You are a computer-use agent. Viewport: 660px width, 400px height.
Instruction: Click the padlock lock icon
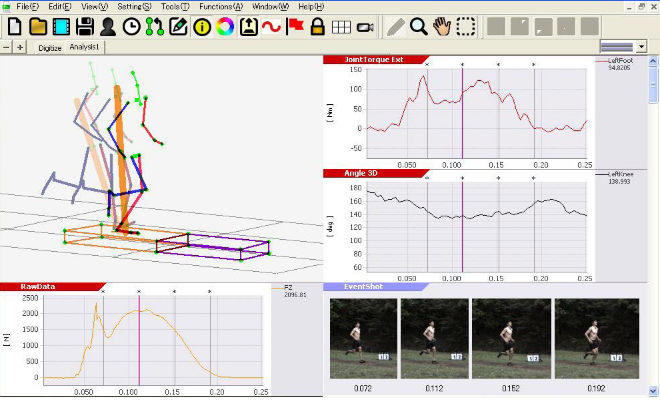pos(317,27)
